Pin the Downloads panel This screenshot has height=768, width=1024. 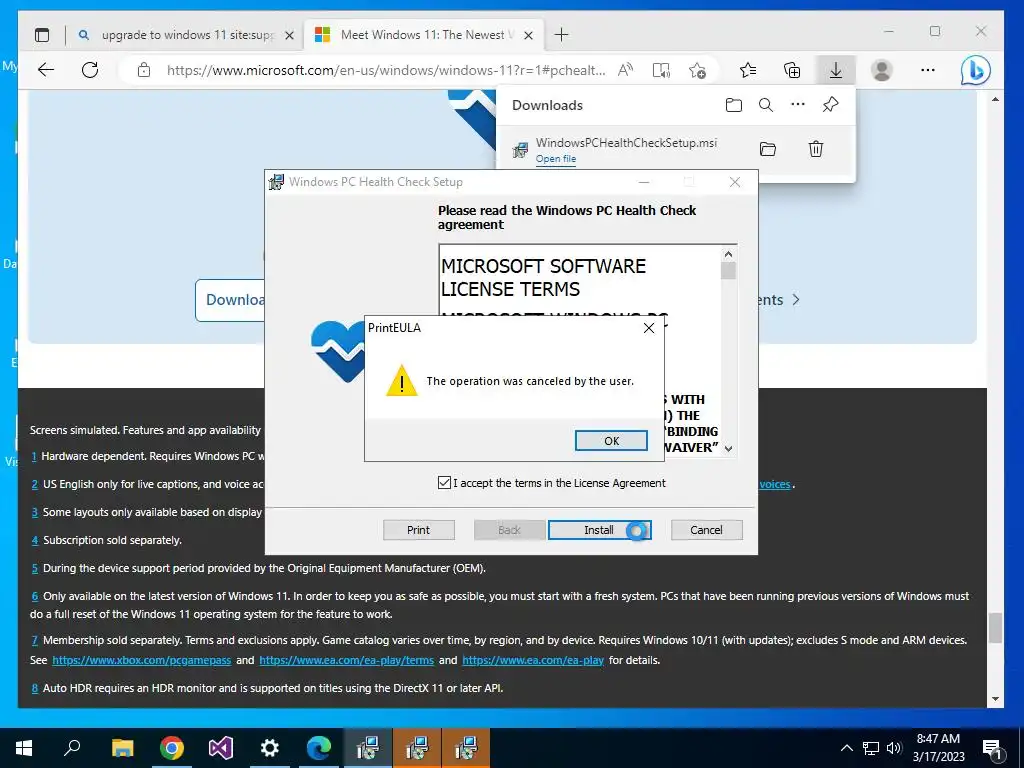click(830, 104)
